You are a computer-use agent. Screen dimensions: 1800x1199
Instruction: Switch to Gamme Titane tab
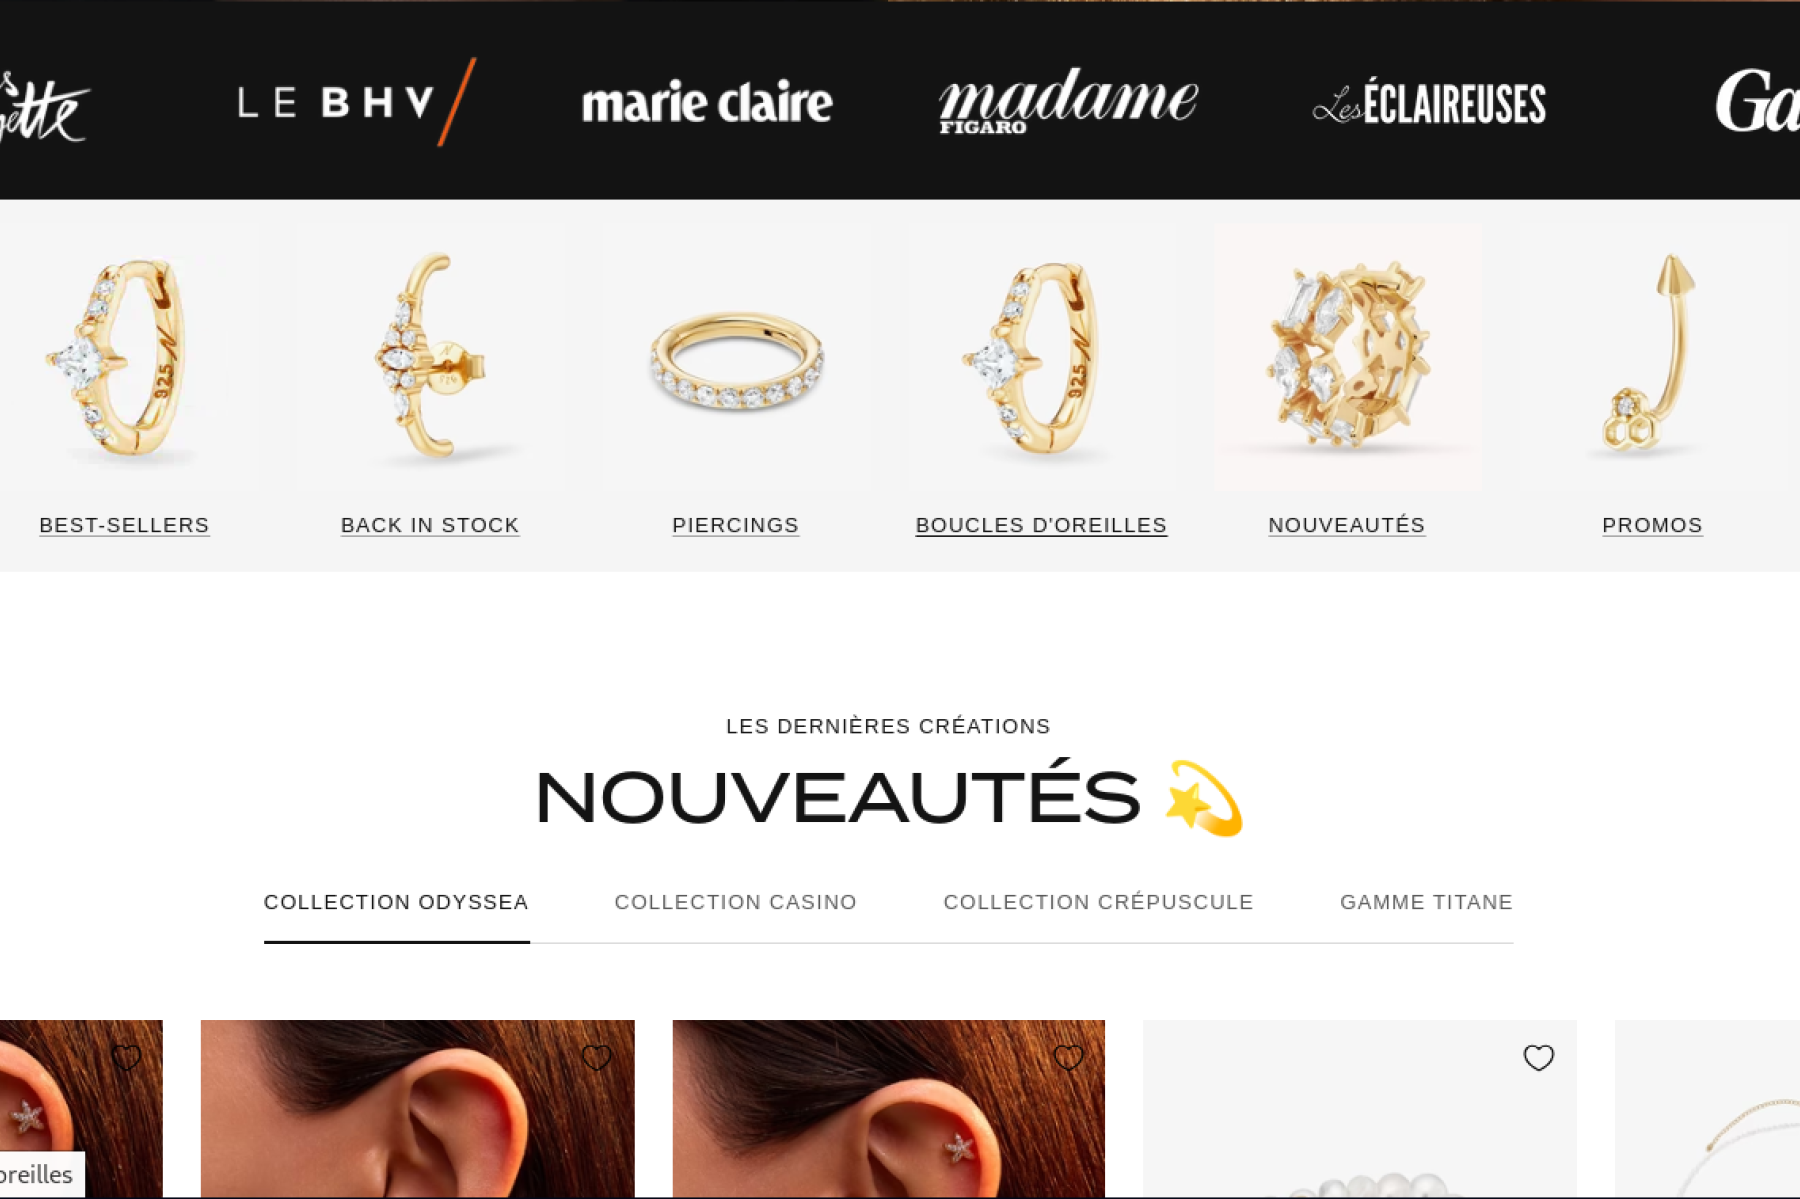click(x=1426, y=902)
